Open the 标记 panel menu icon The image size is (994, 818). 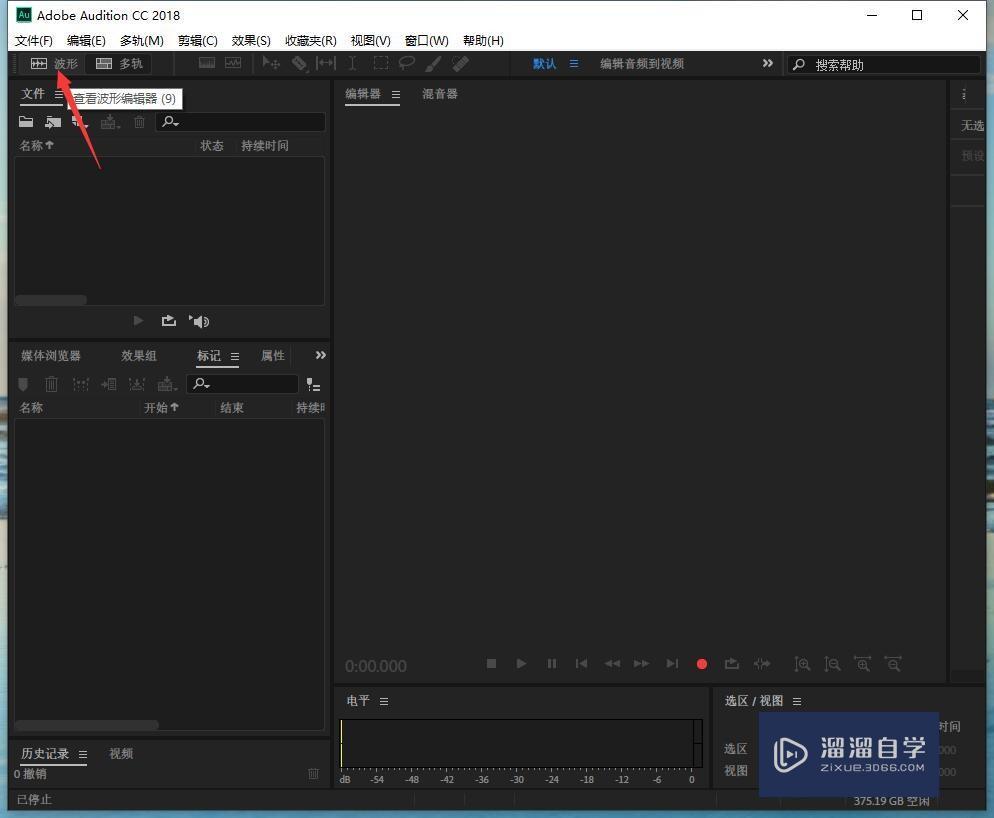(x=235, y=356)
